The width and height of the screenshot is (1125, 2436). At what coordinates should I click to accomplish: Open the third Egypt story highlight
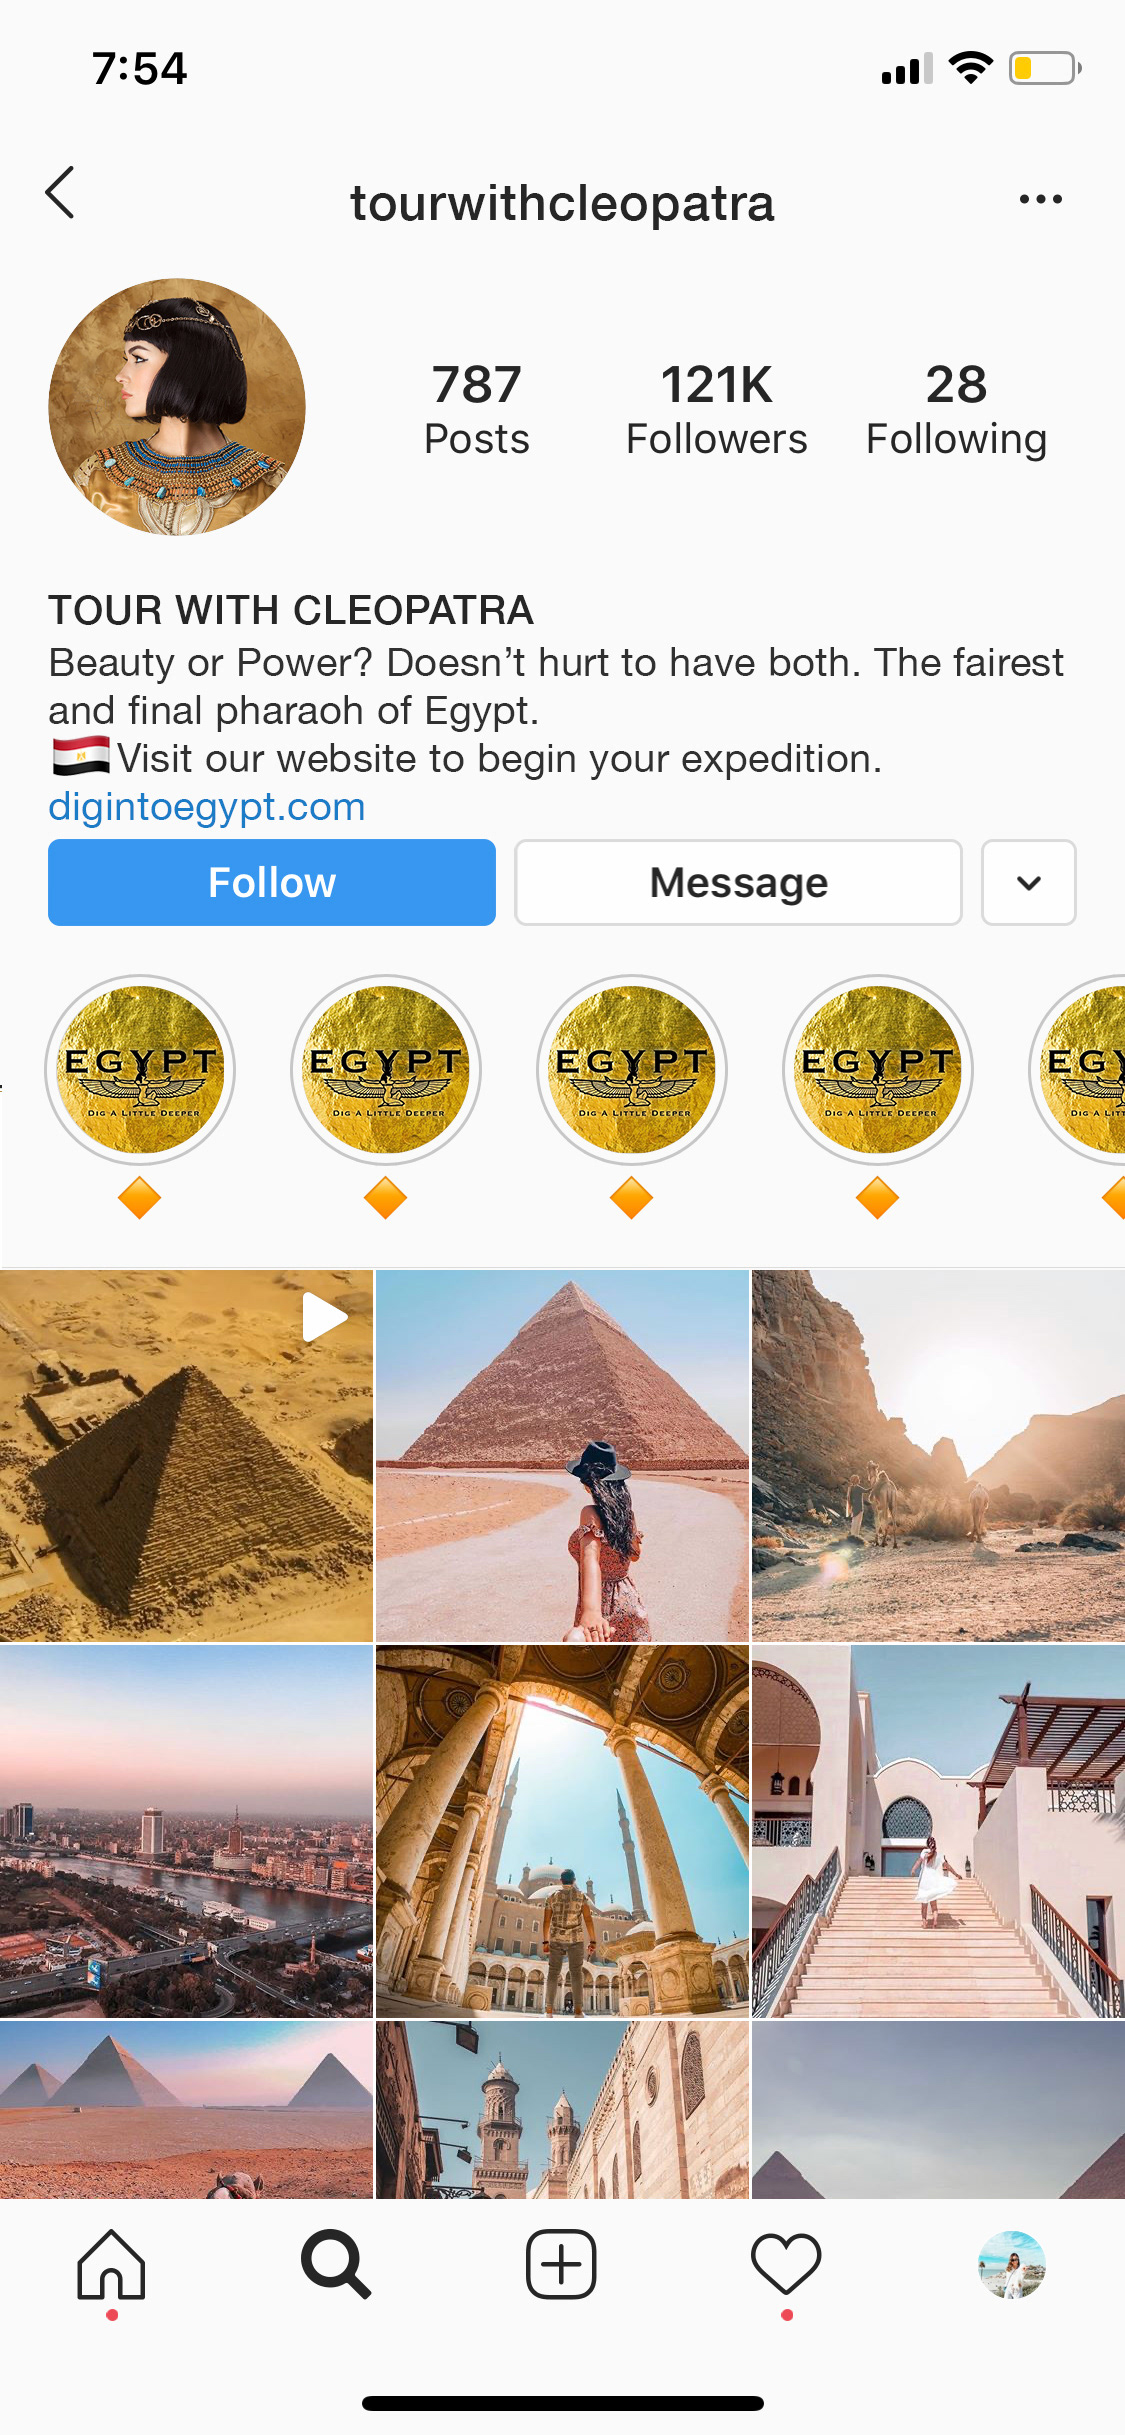click(632, 1070)
